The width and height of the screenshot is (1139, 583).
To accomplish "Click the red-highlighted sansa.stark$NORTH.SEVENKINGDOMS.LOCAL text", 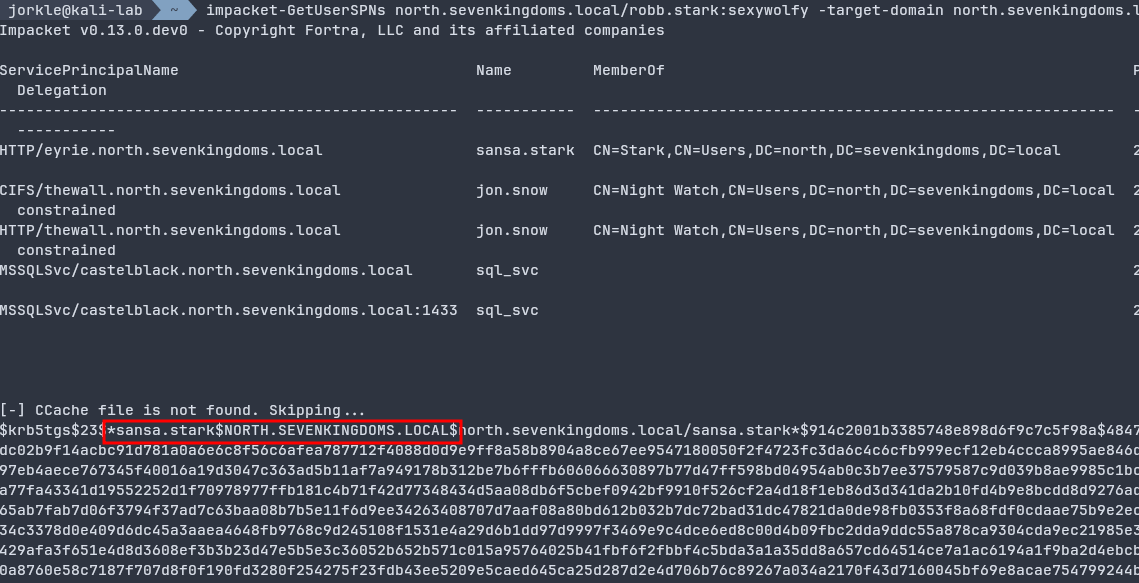I will tap(282, 430).
